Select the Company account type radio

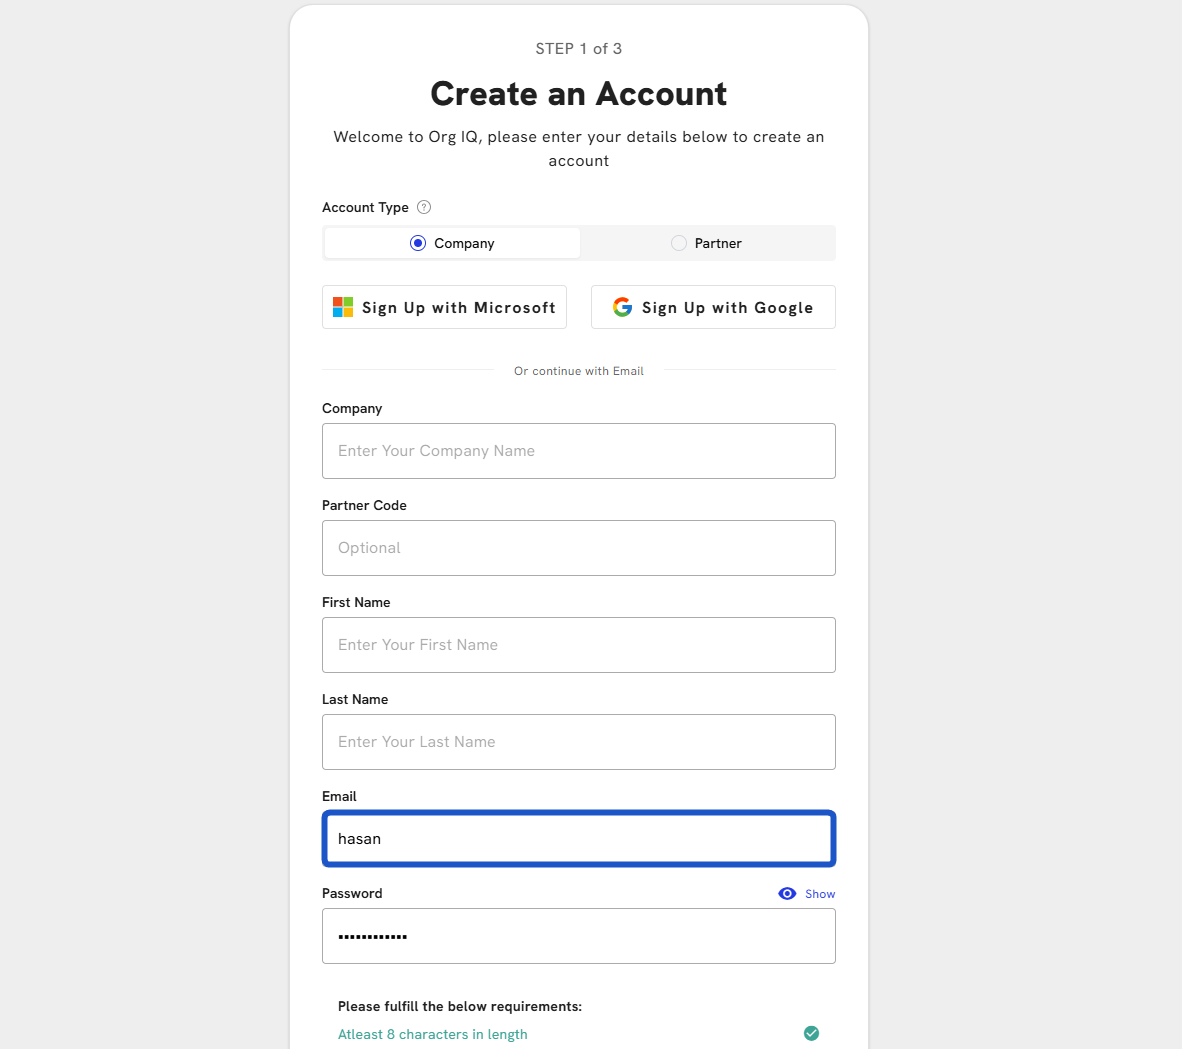tap(418, 243)
